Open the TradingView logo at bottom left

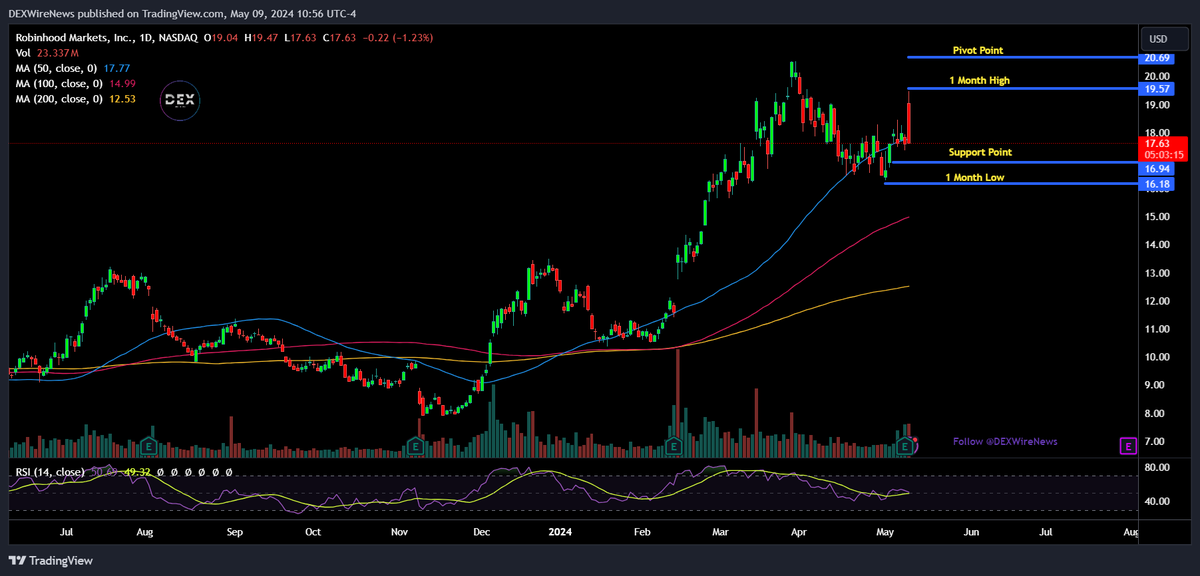click(x=51, y=561)
